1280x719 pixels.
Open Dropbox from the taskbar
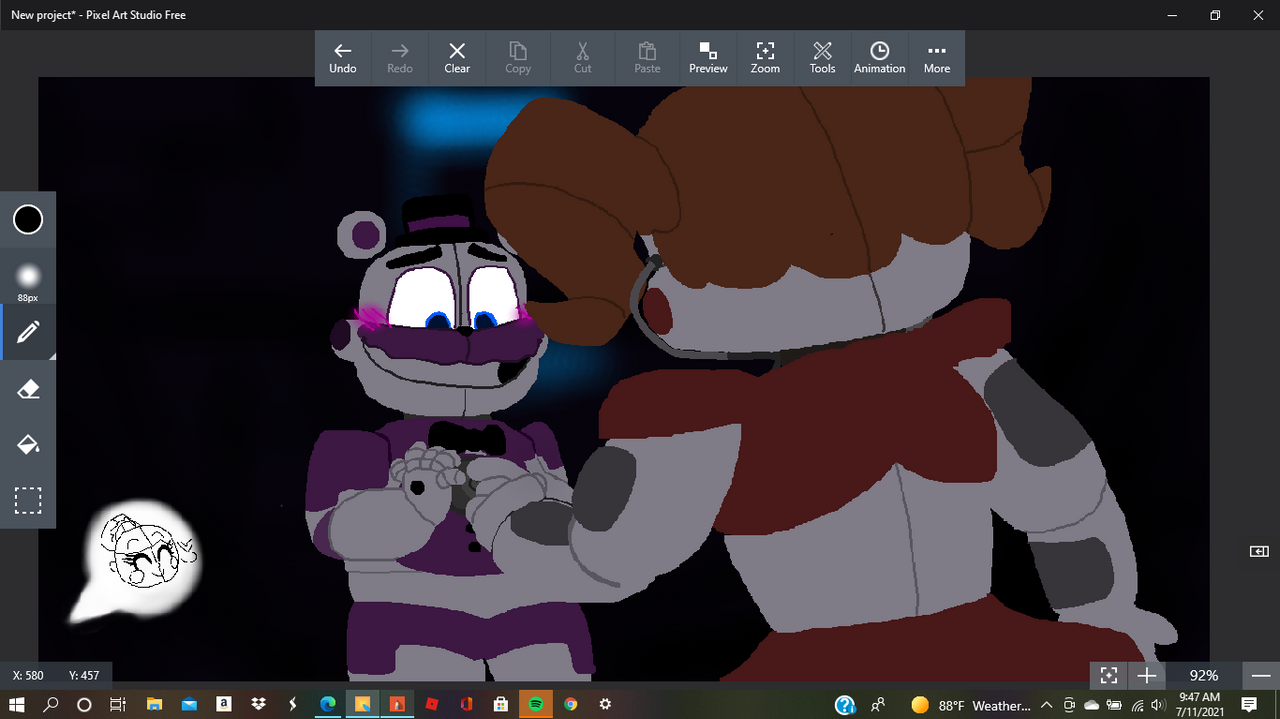[x=258, y=704]
